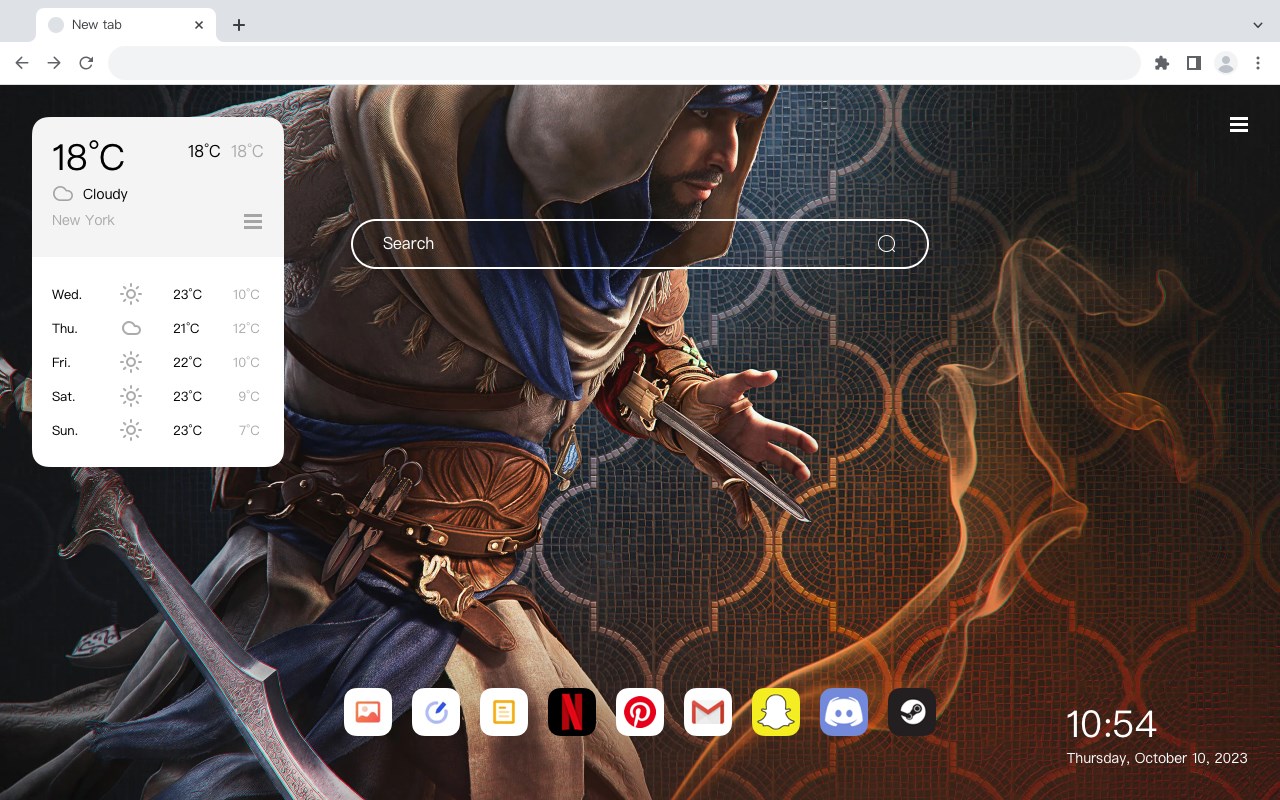Open the browser Extensions puzzle icon
Image resolution: width=1280 pixels, height=800 pixels.
point(1161,63)
